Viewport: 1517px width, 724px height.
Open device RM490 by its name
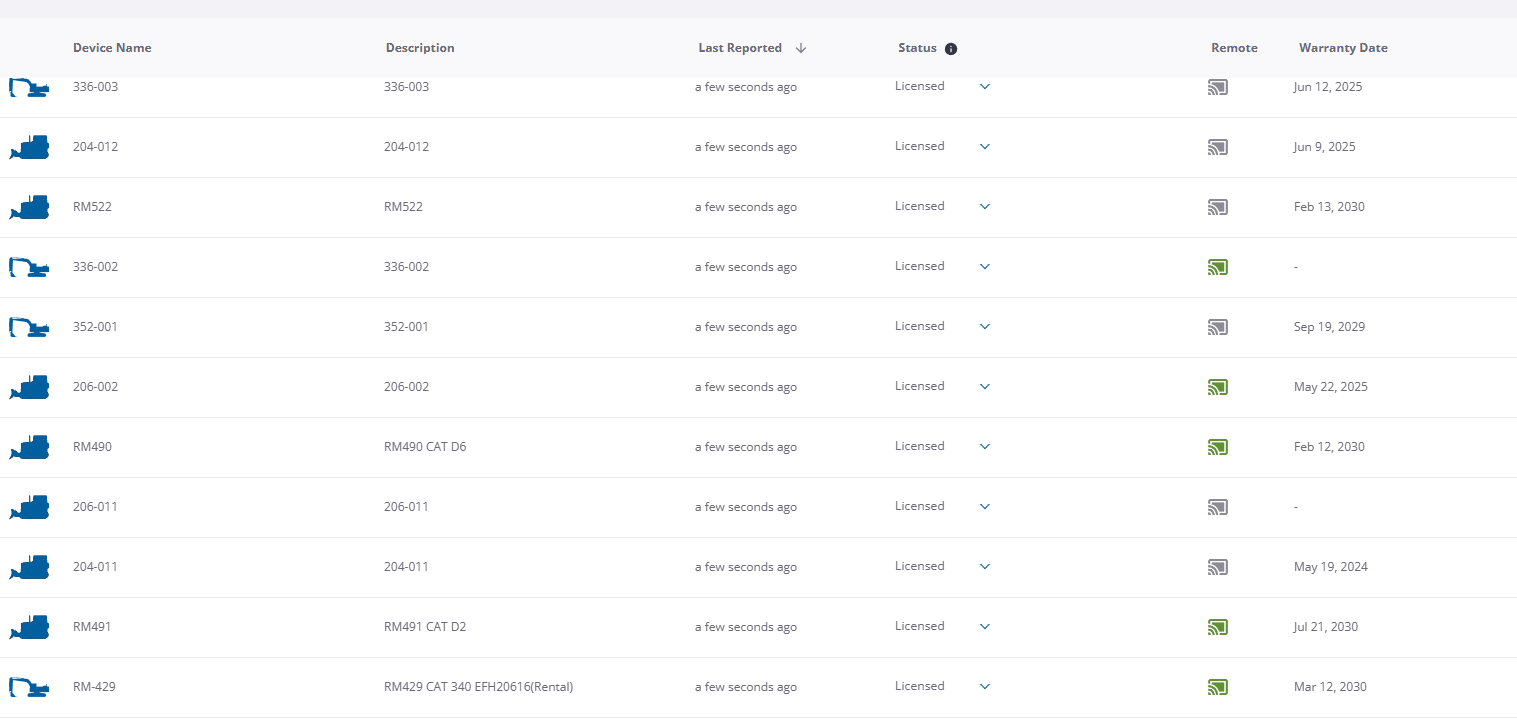93,447
